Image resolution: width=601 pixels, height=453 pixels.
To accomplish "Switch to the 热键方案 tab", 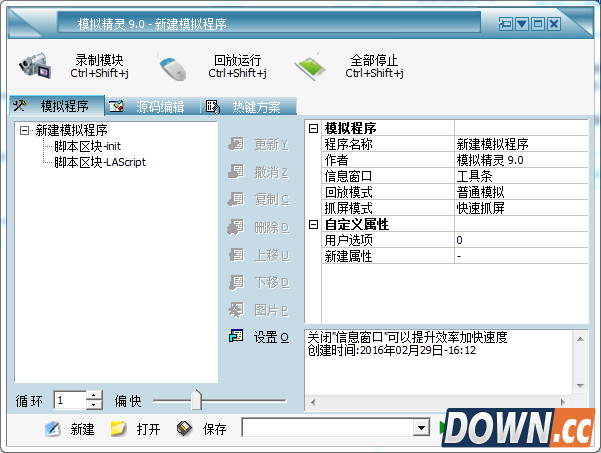I will pyautogui.click(x=248, y=106).
